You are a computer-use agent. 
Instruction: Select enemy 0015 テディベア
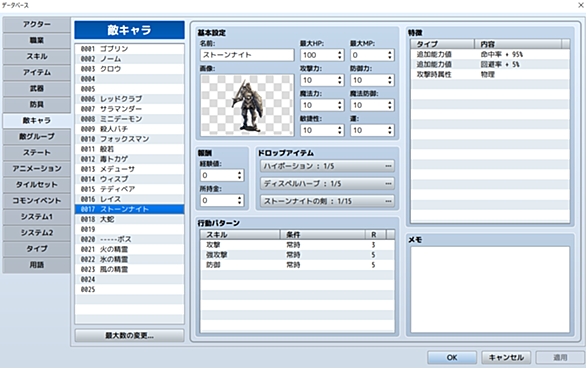[x=129, y=189]
